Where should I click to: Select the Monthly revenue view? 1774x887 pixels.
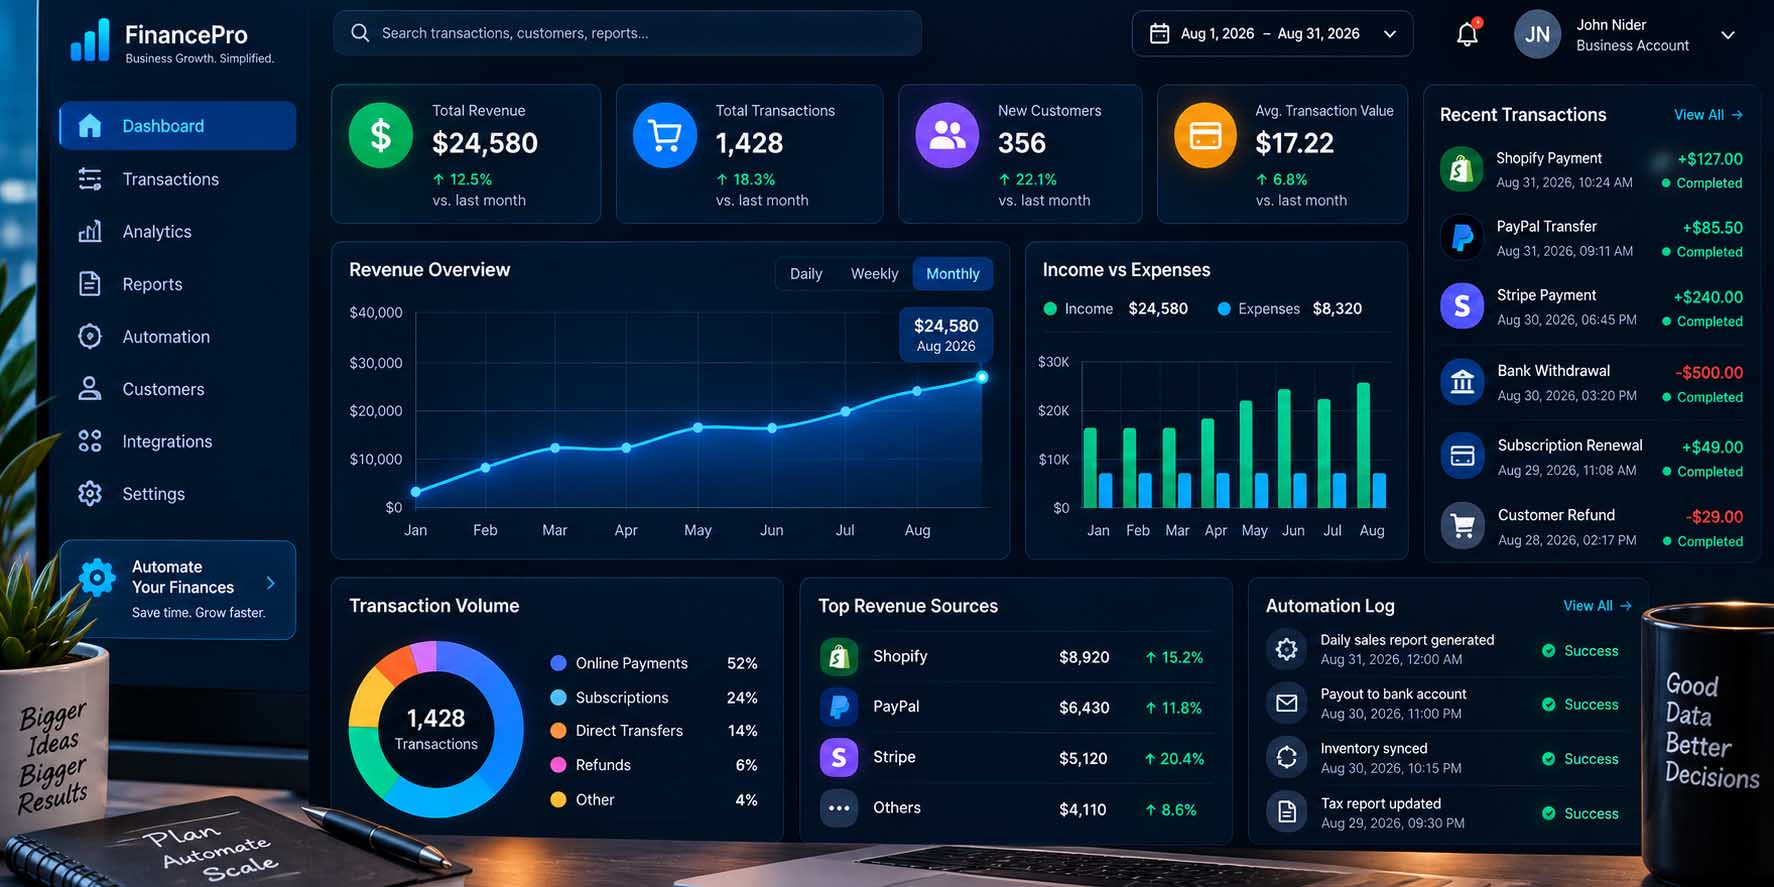953,274
